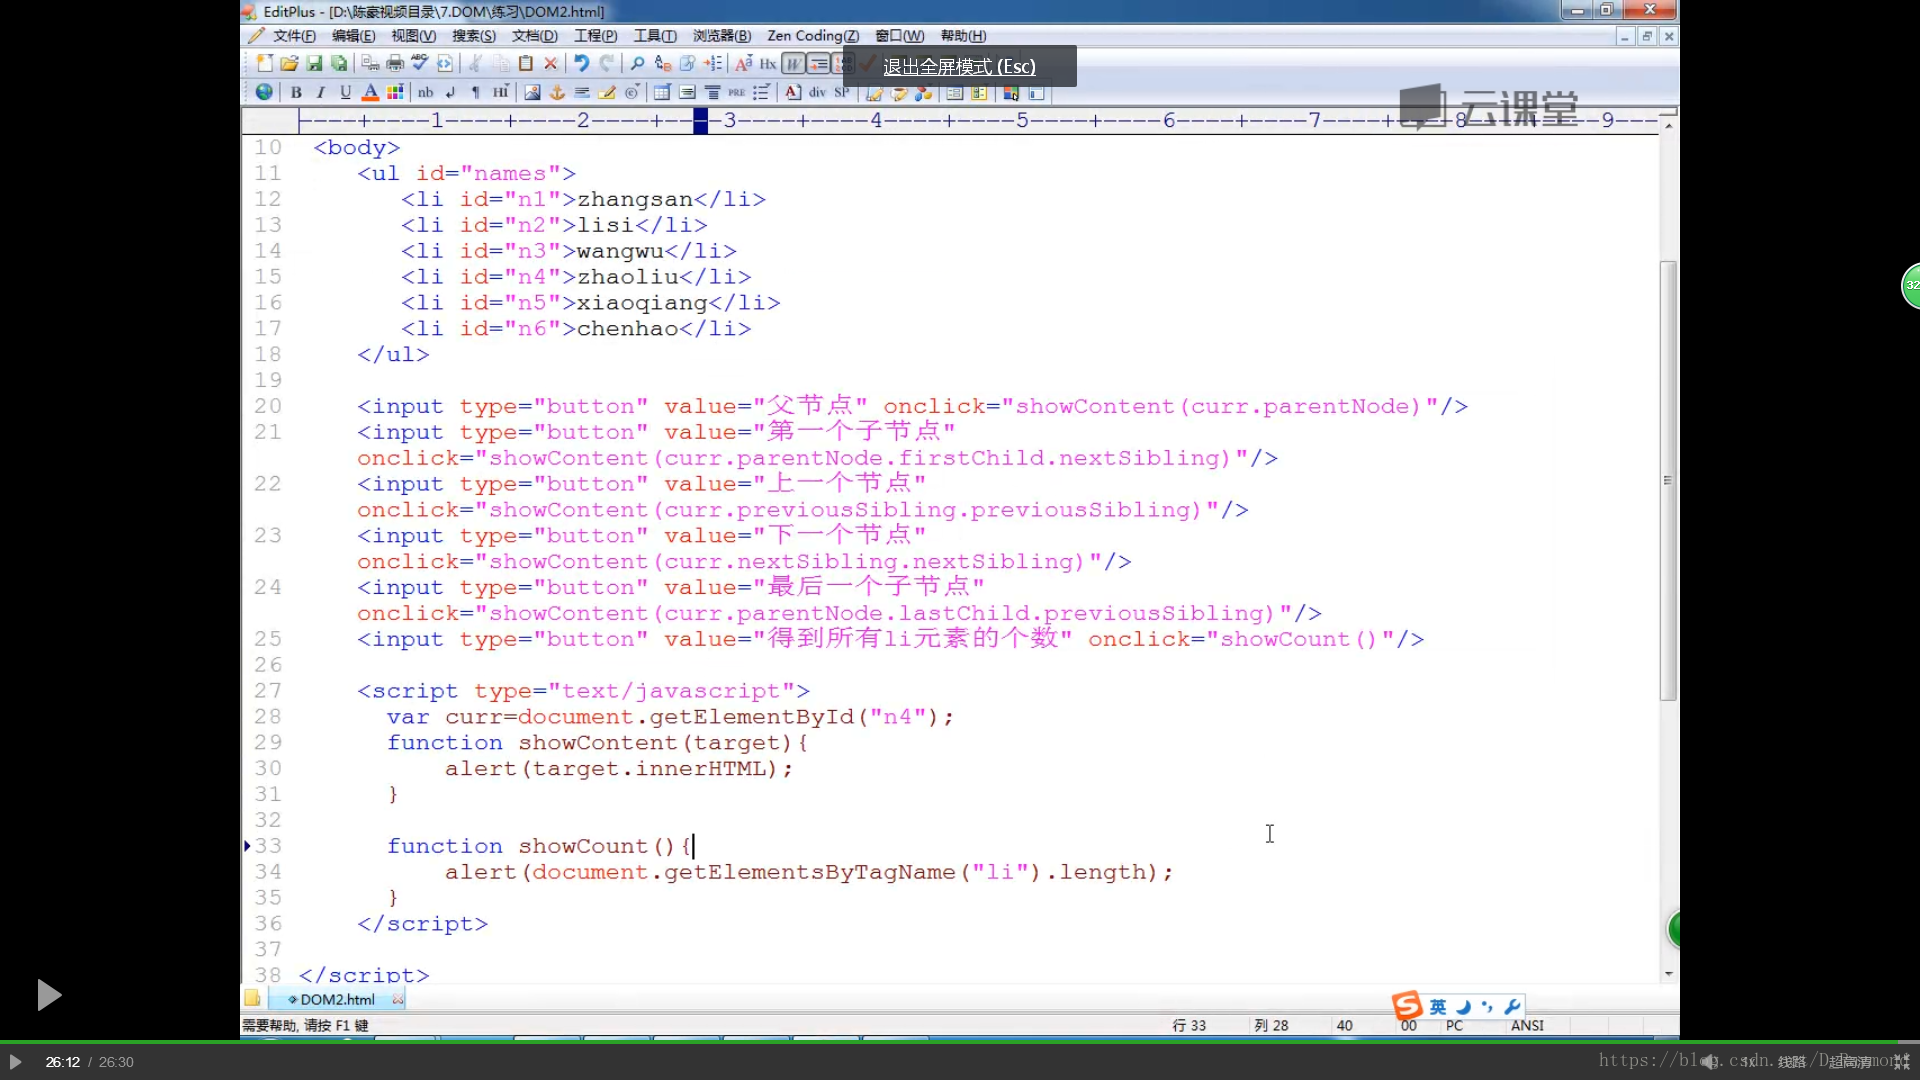Click the Paste clipboard icon
The height and width of the screenshot is (1080, 1920).
(x=526, y=63)
